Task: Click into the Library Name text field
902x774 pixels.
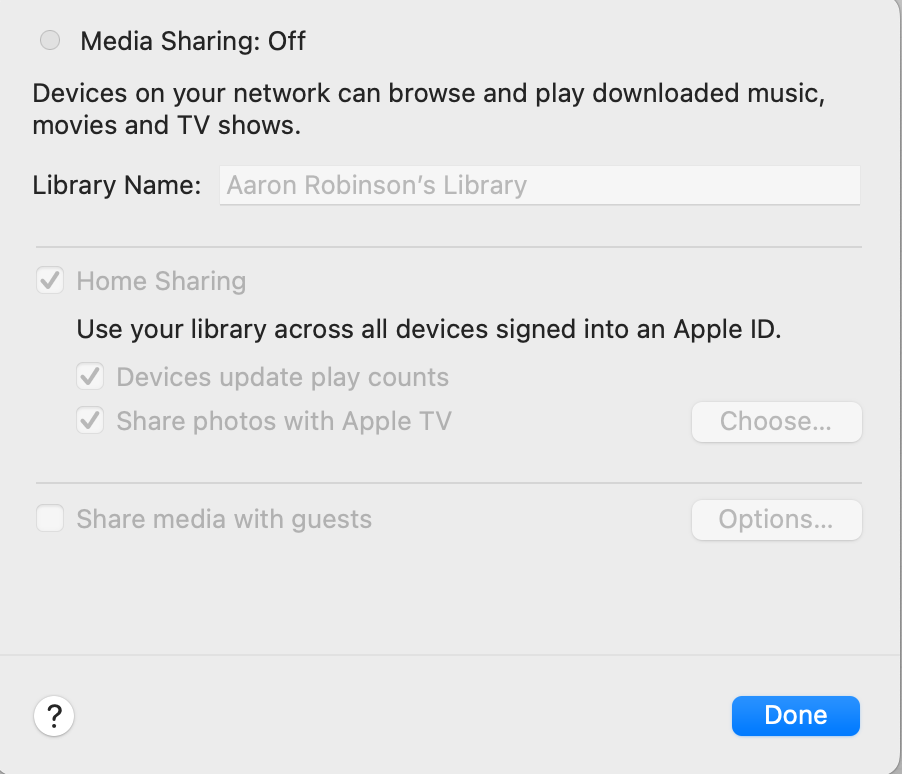Action: (539, 185)
